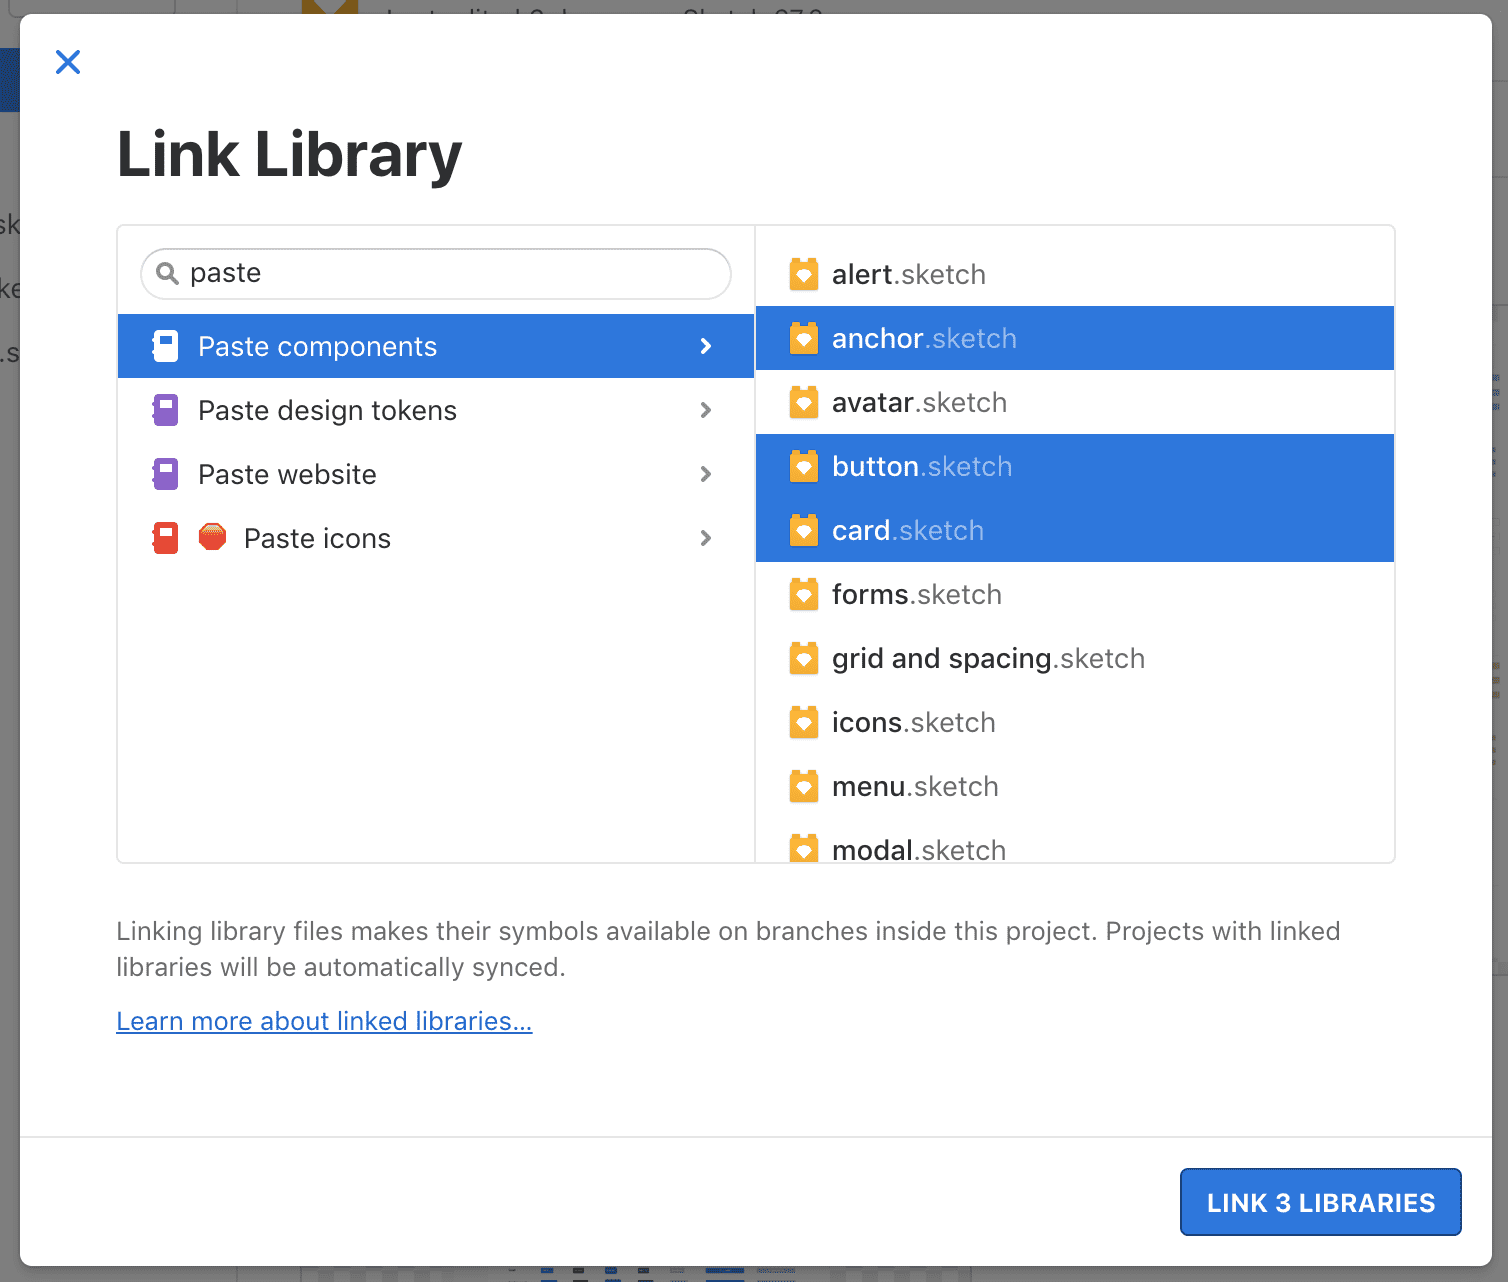
Task: Expand the Paste icons library
Action: [706, 538]
